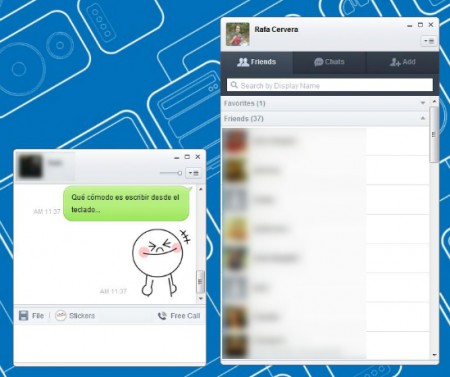
Task: Click the chat window opacity slider
Action: point(171,173)
